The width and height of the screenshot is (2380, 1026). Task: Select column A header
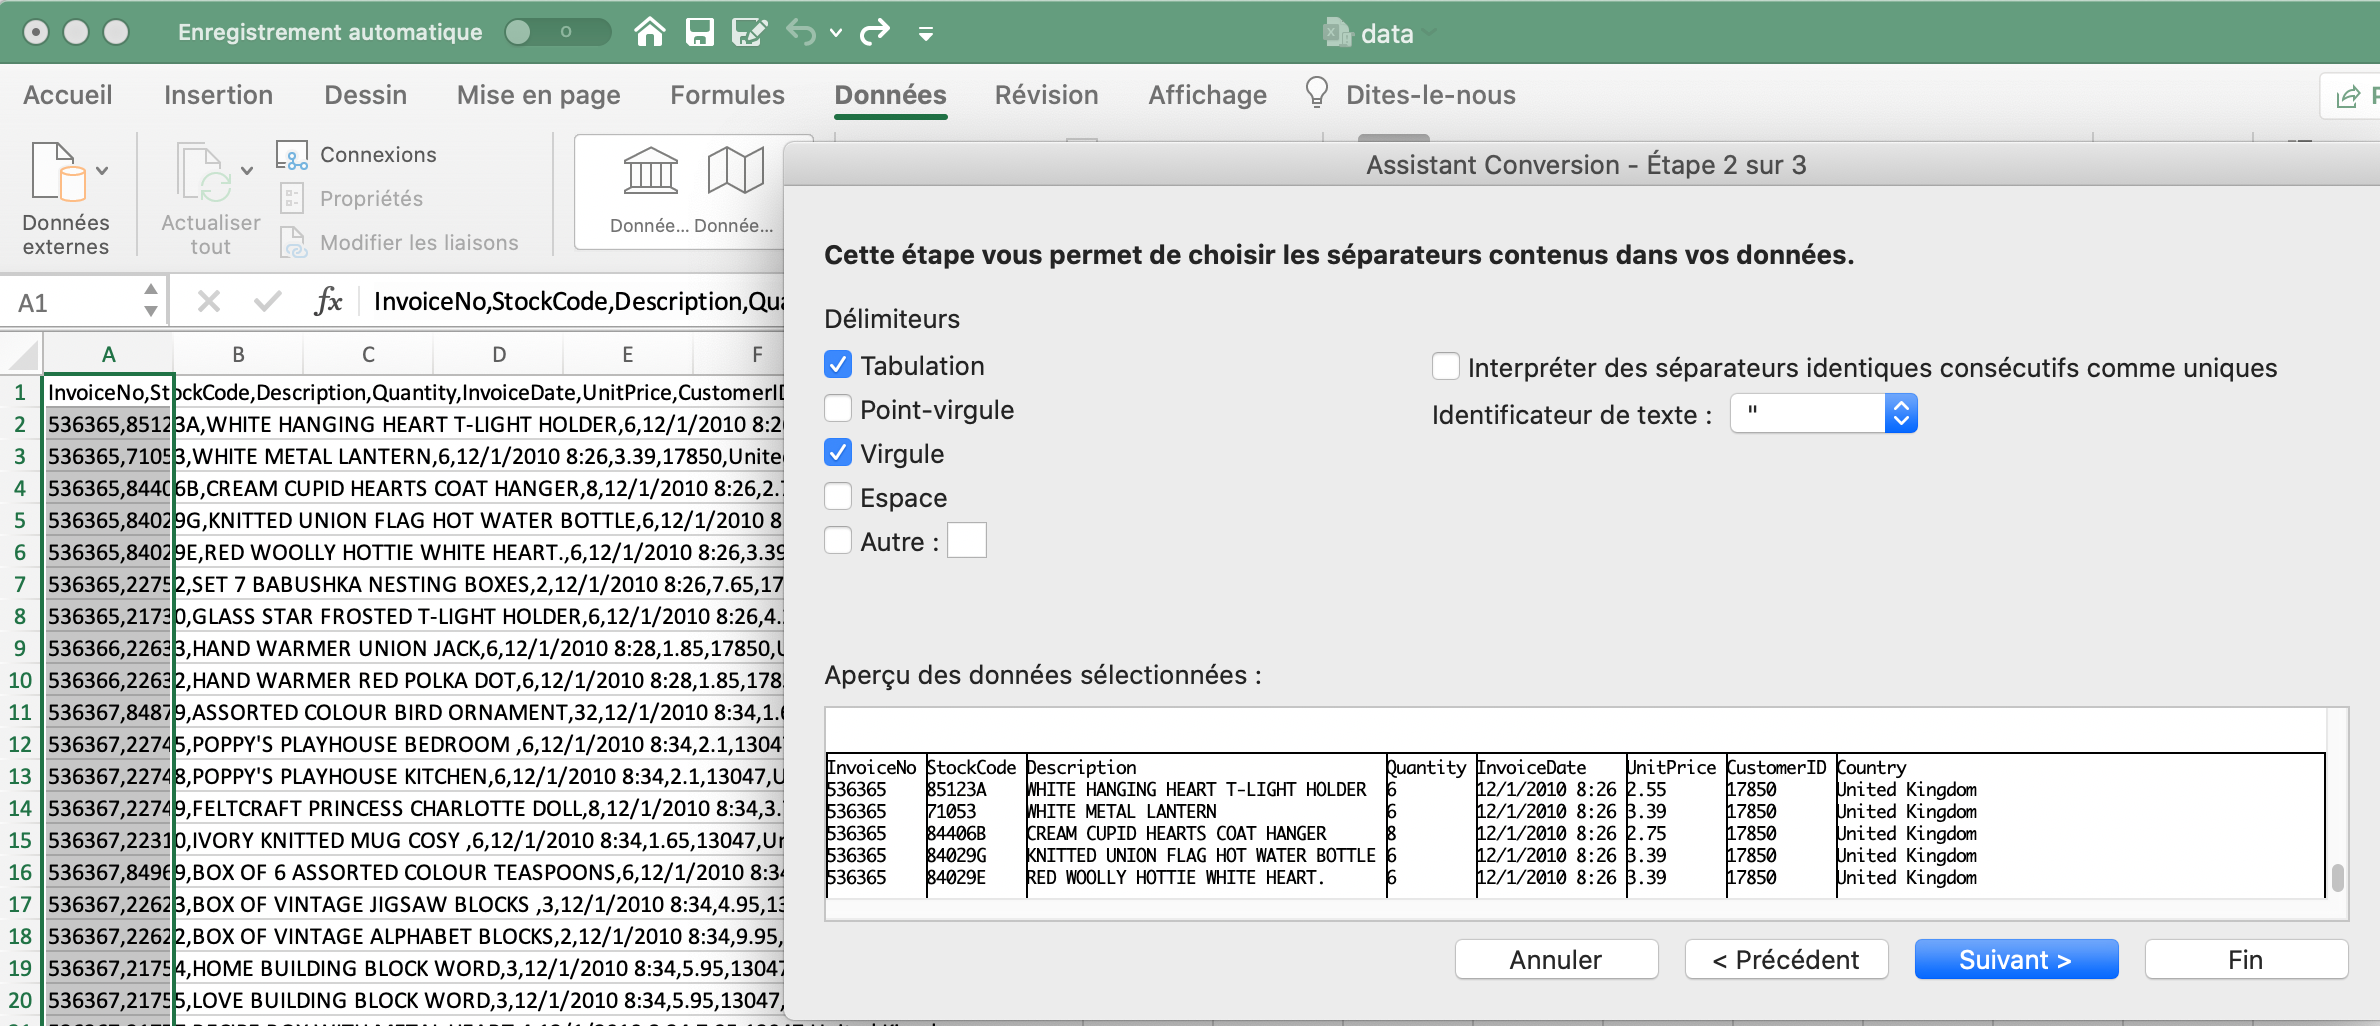(x=108, y=354)
